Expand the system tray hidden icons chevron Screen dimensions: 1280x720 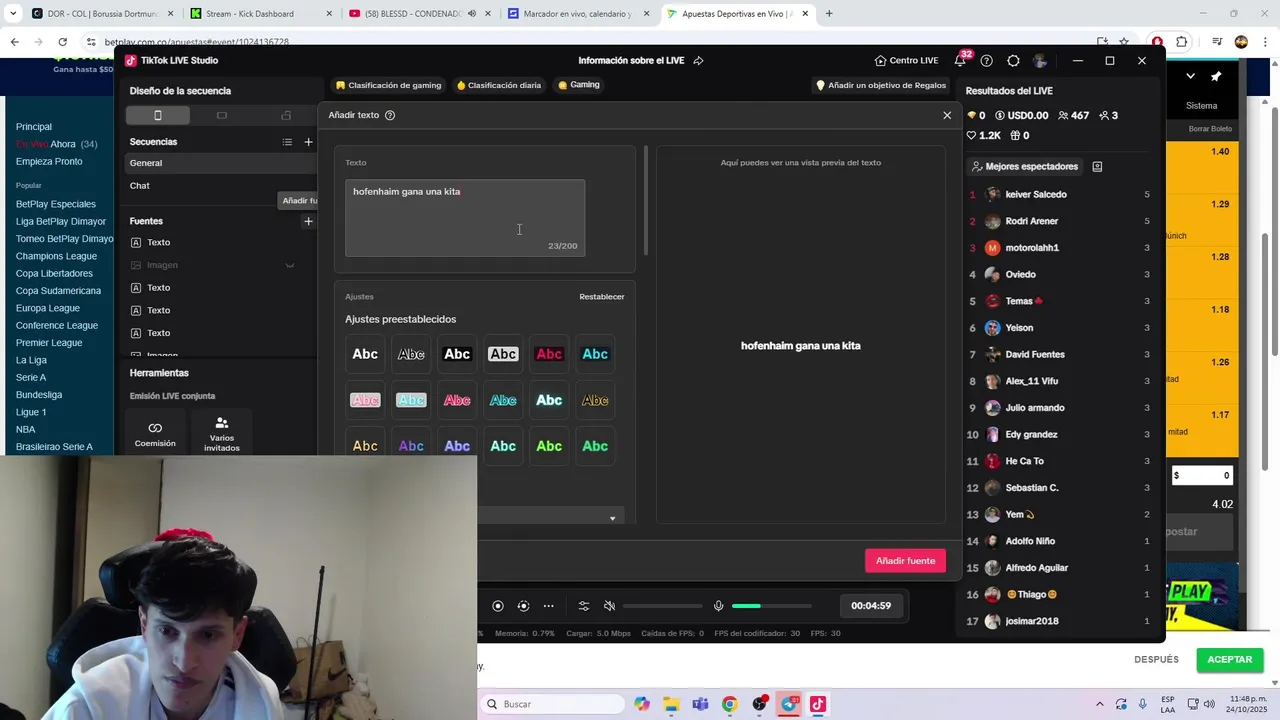point(1099,704)
